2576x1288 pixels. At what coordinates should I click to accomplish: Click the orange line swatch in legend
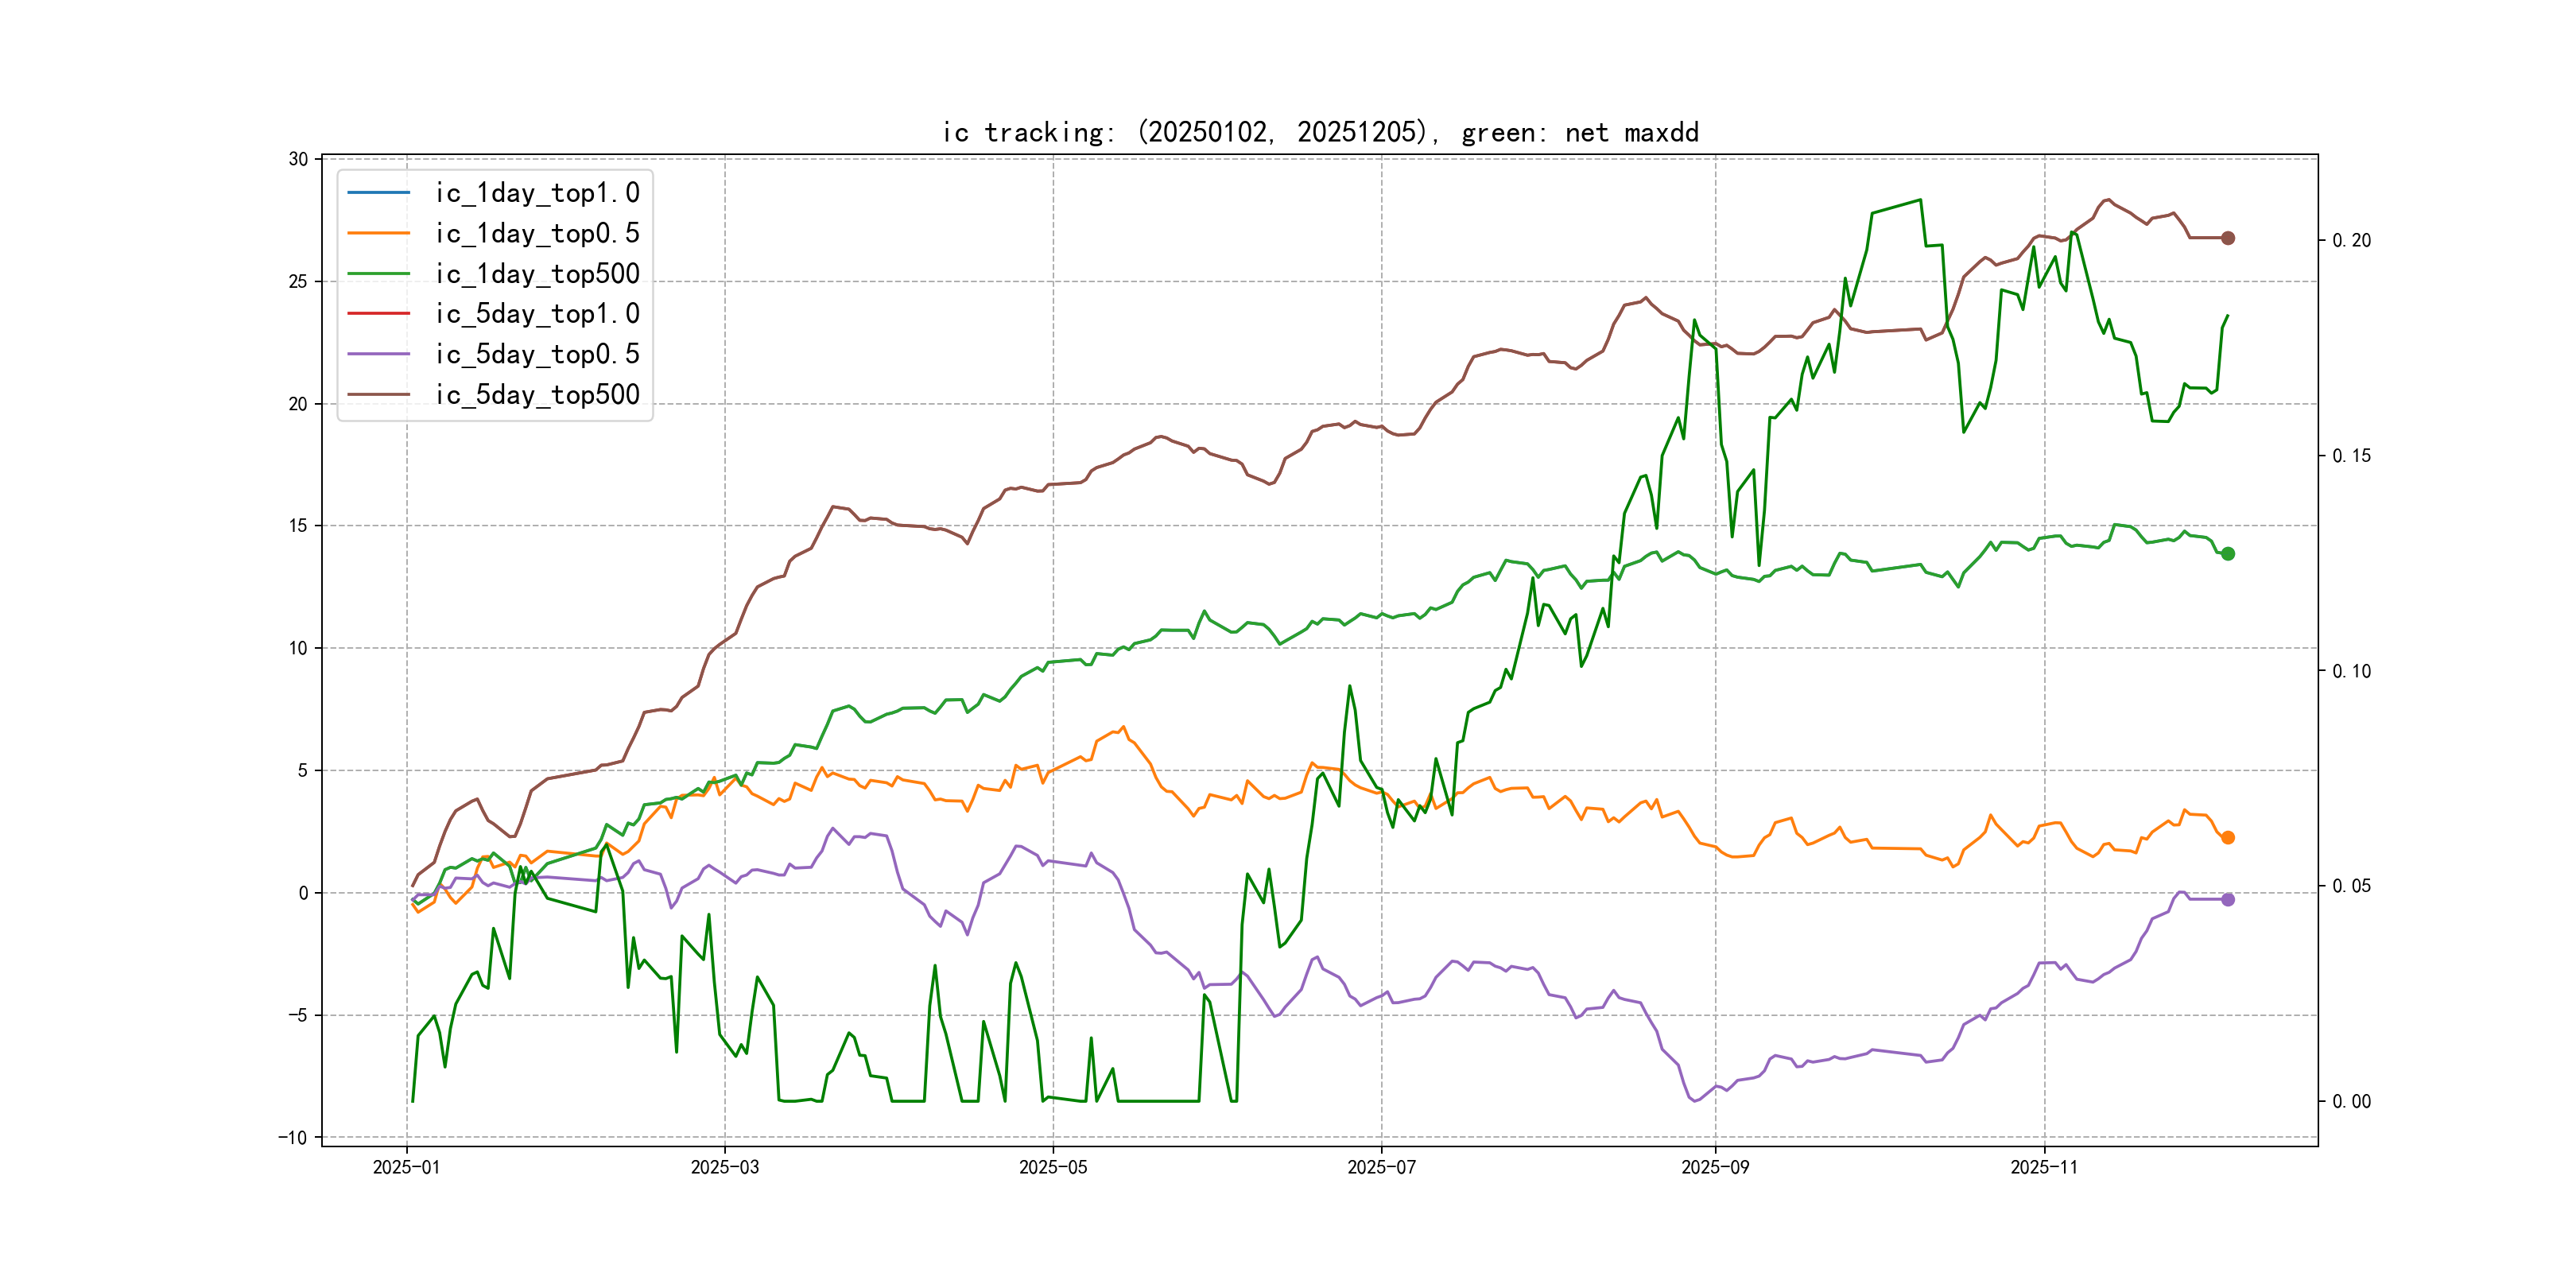(378, 233)
